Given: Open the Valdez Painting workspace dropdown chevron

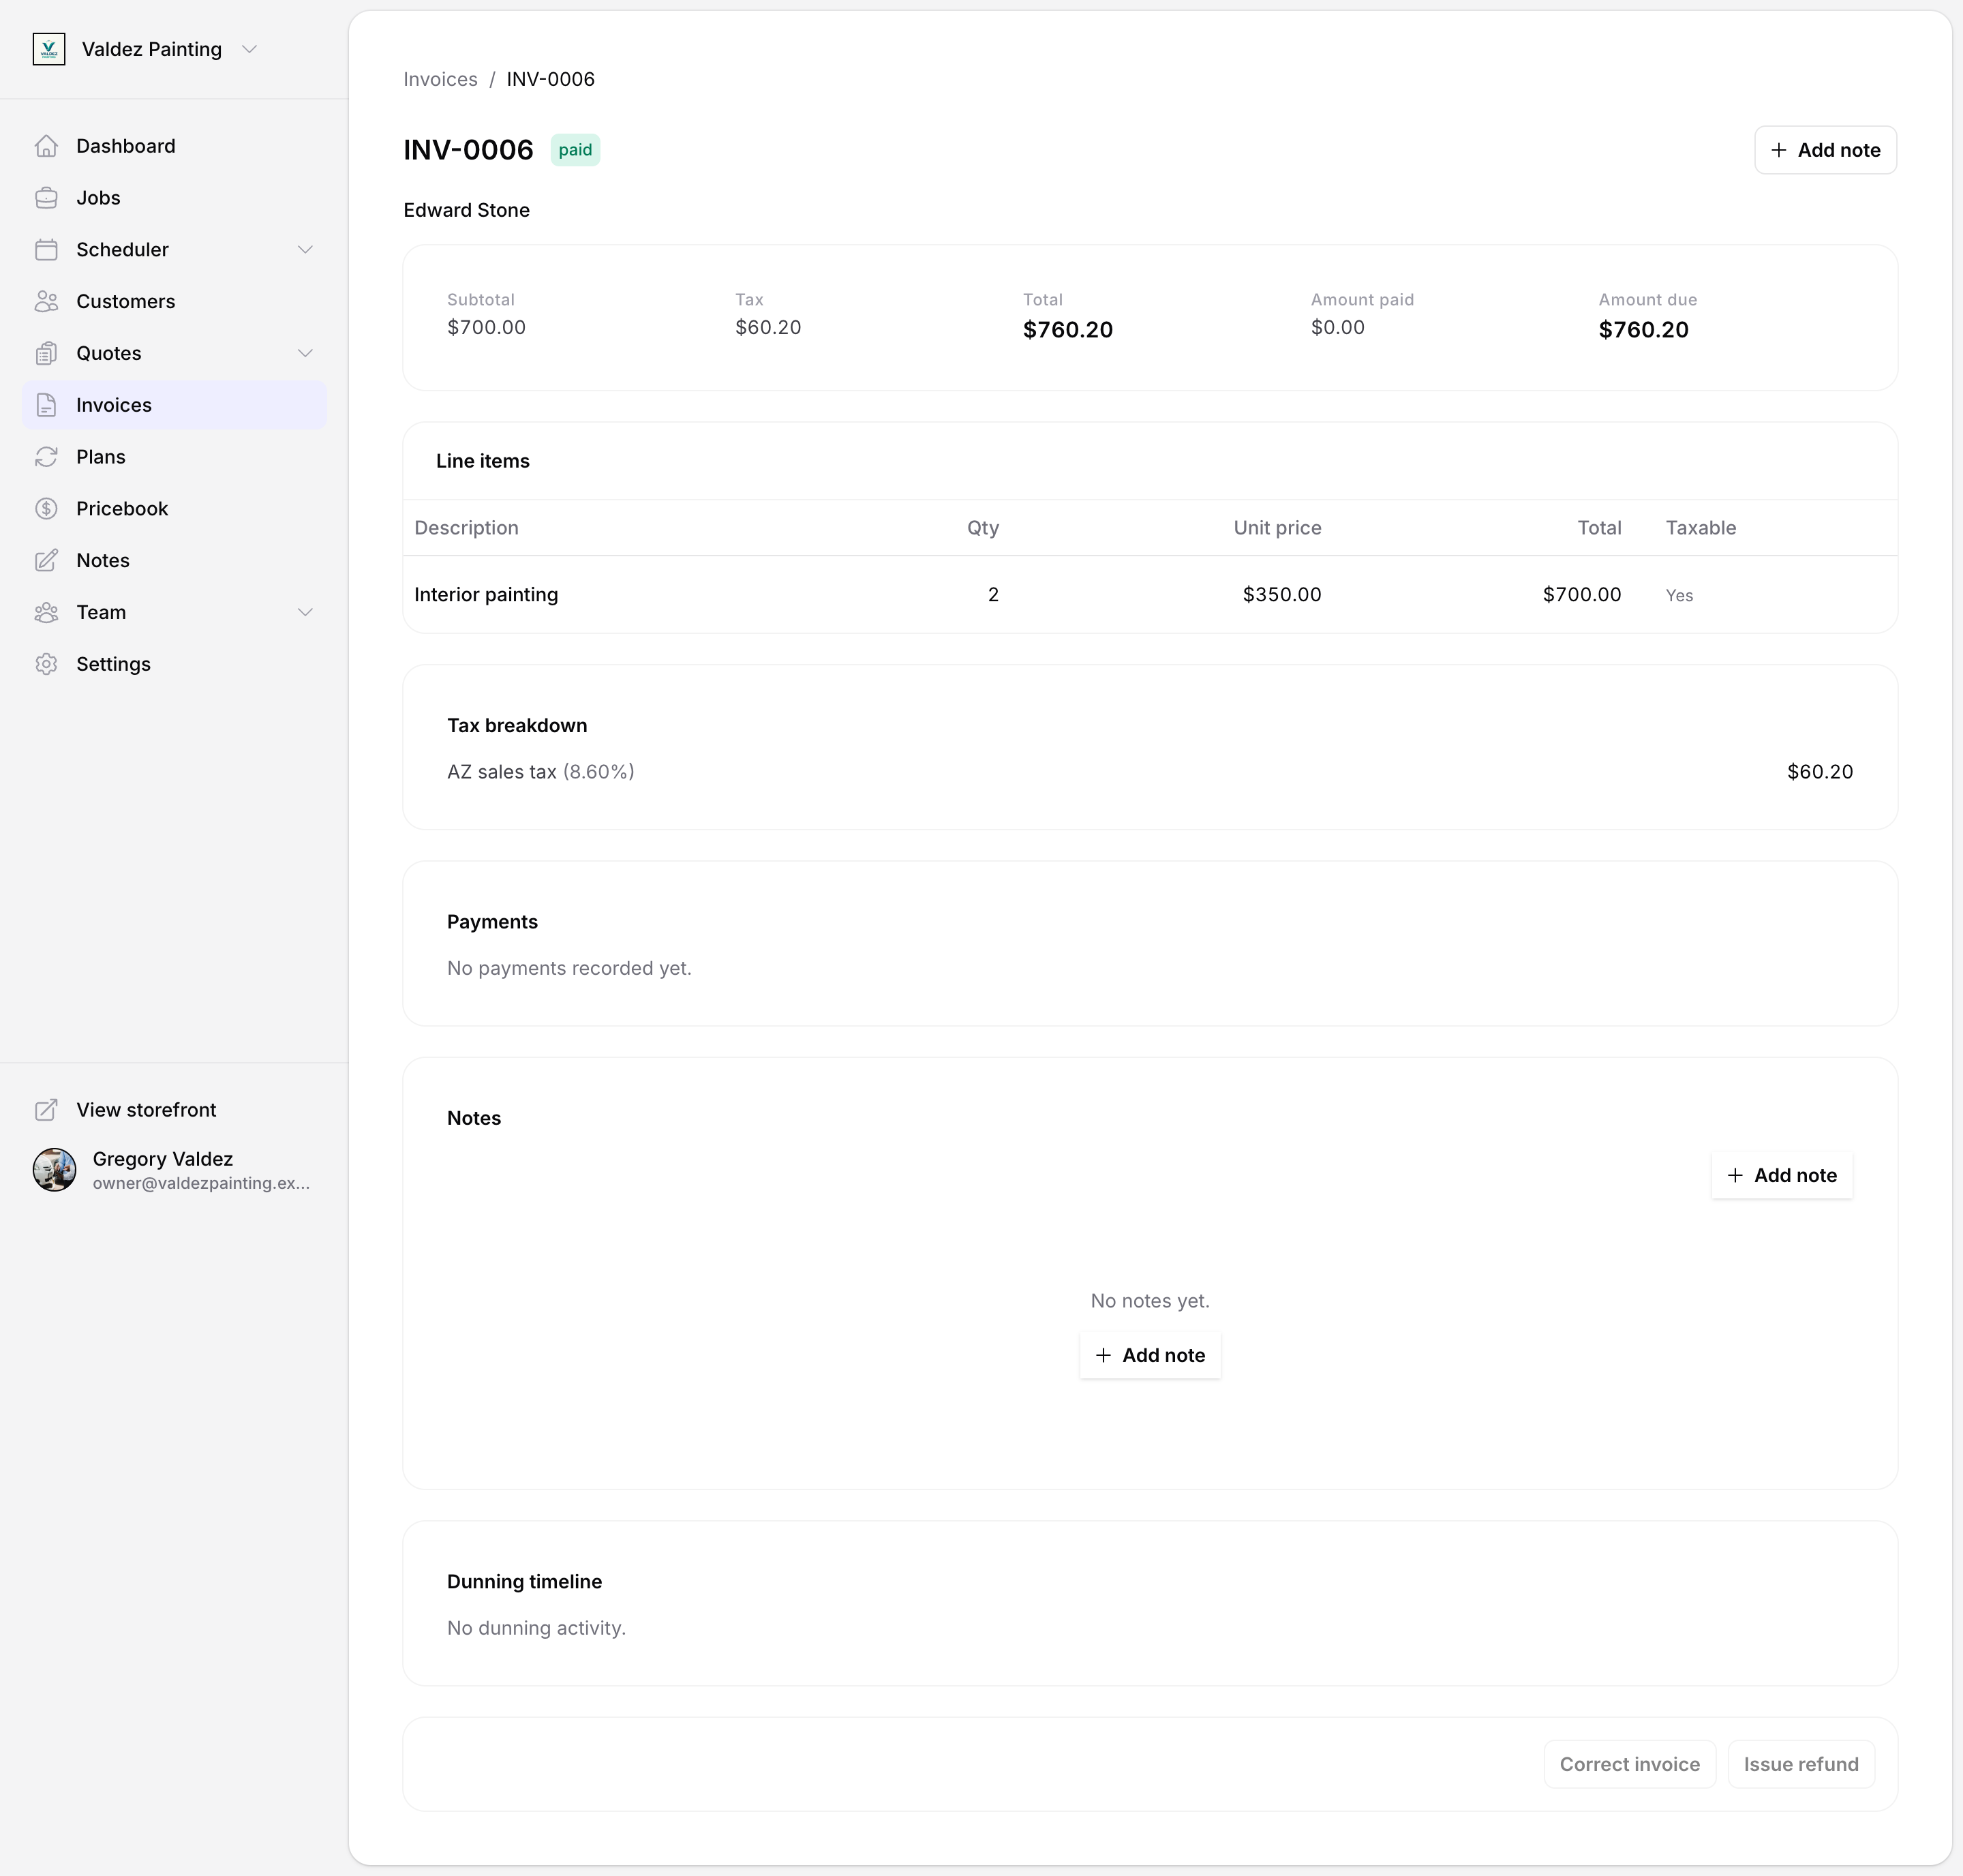Looking at the screenshot, I should (x=250, y=49).
